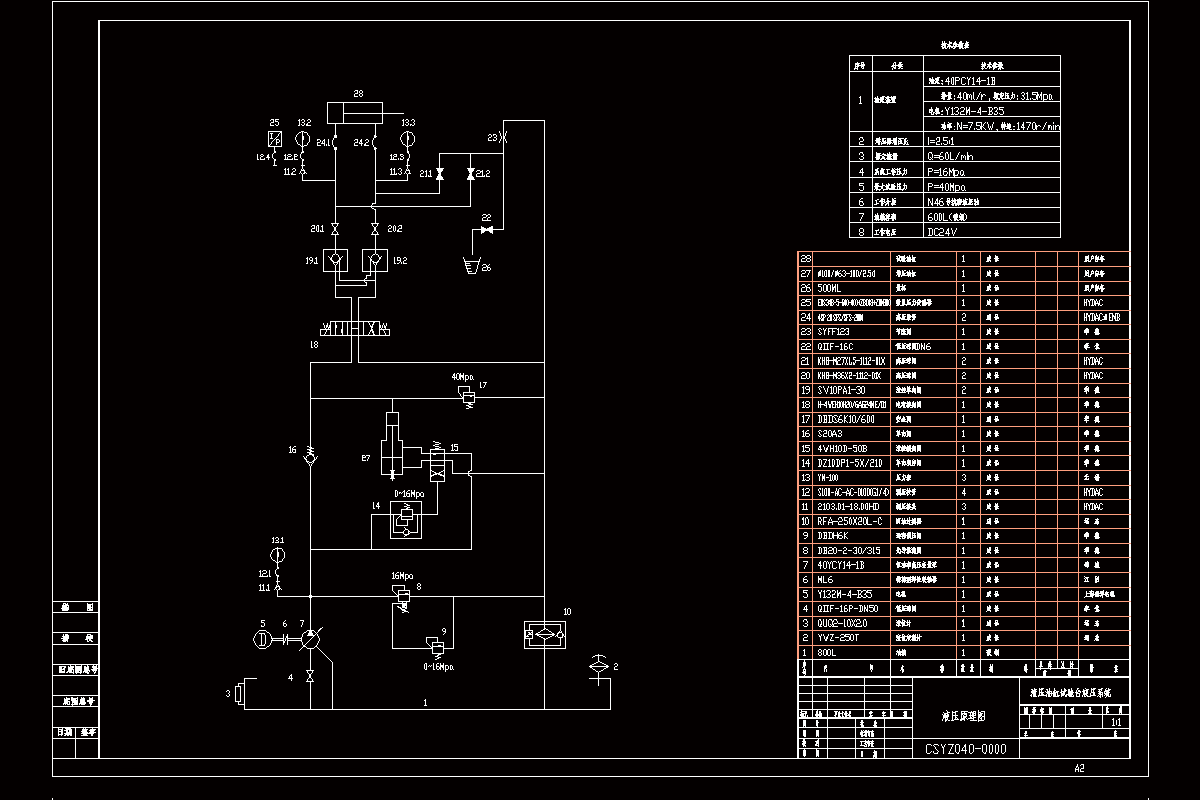Select ball valve symbol 21.2
Image resolution: width=1200 pixels, height=800 pixels.
[470, 174]
